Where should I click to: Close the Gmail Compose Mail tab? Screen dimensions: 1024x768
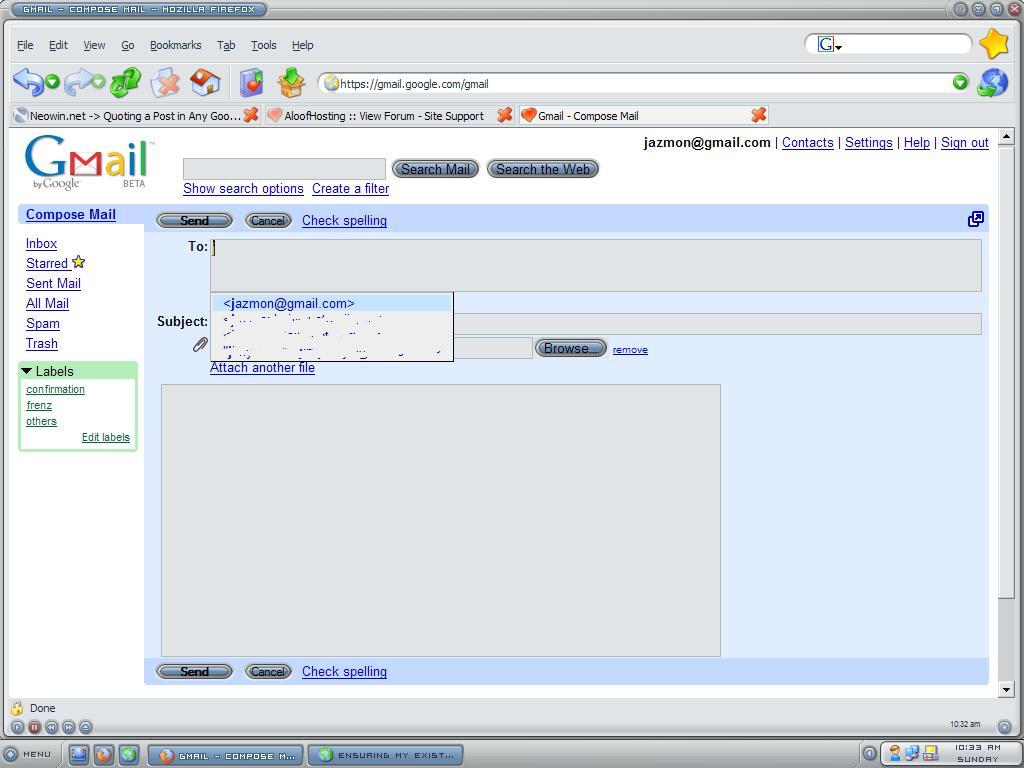click(x=758, y=116)
